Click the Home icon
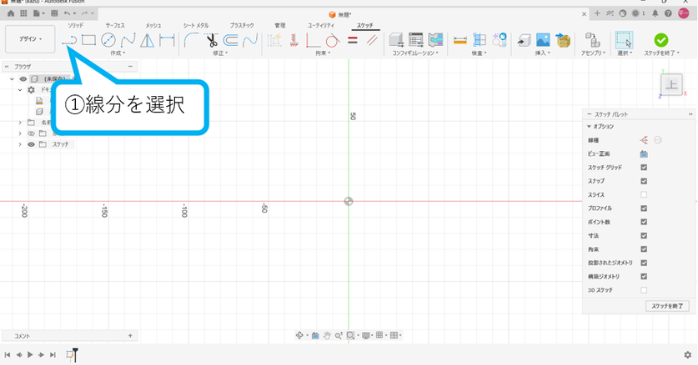This screenshot has height=365, width=698. pos(11,13)
